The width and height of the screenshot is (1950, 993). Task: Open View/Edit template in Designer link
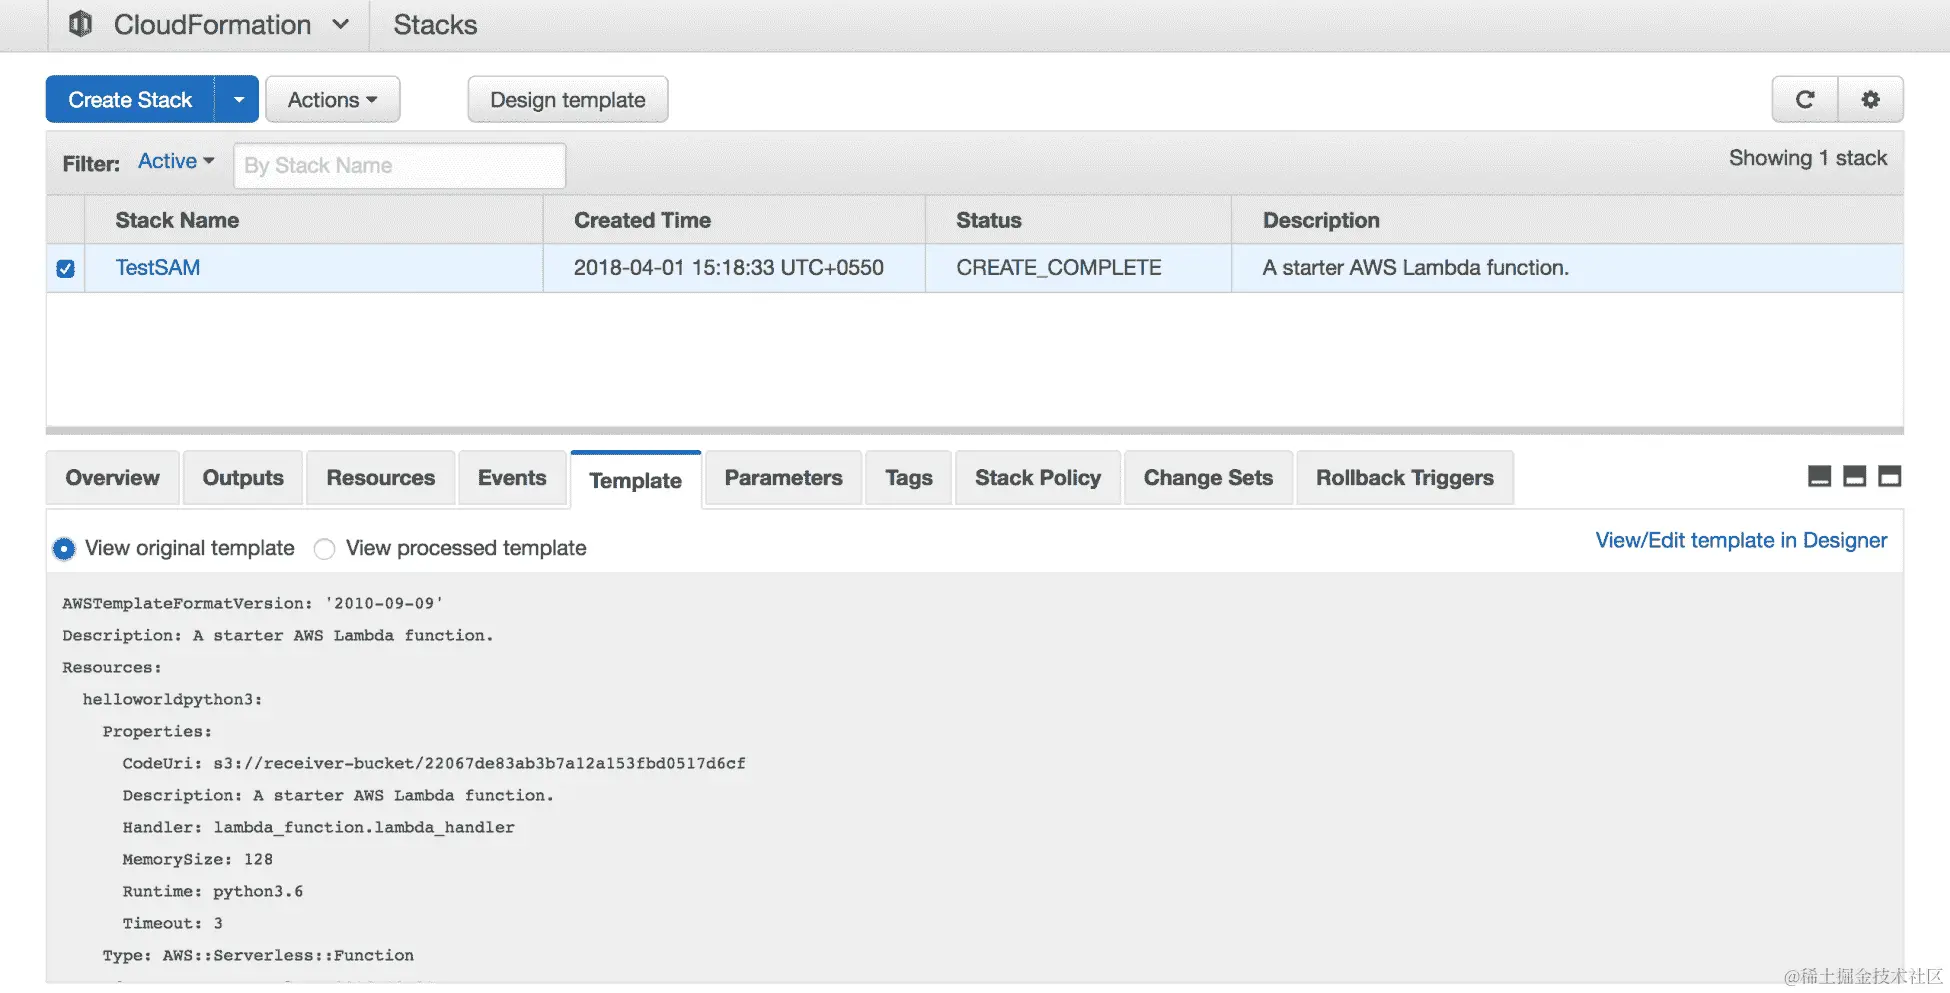pyautogui.click(x=1741, y=540)
